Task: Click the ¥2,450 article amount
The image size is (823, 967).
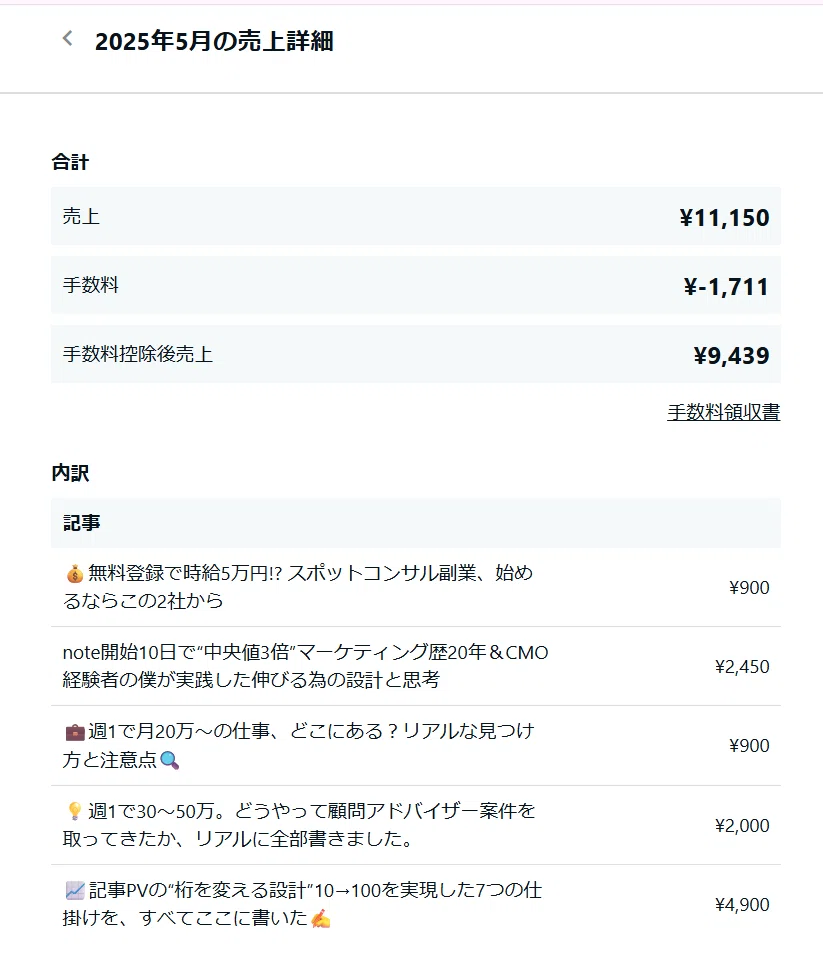Action: [742, 667]
